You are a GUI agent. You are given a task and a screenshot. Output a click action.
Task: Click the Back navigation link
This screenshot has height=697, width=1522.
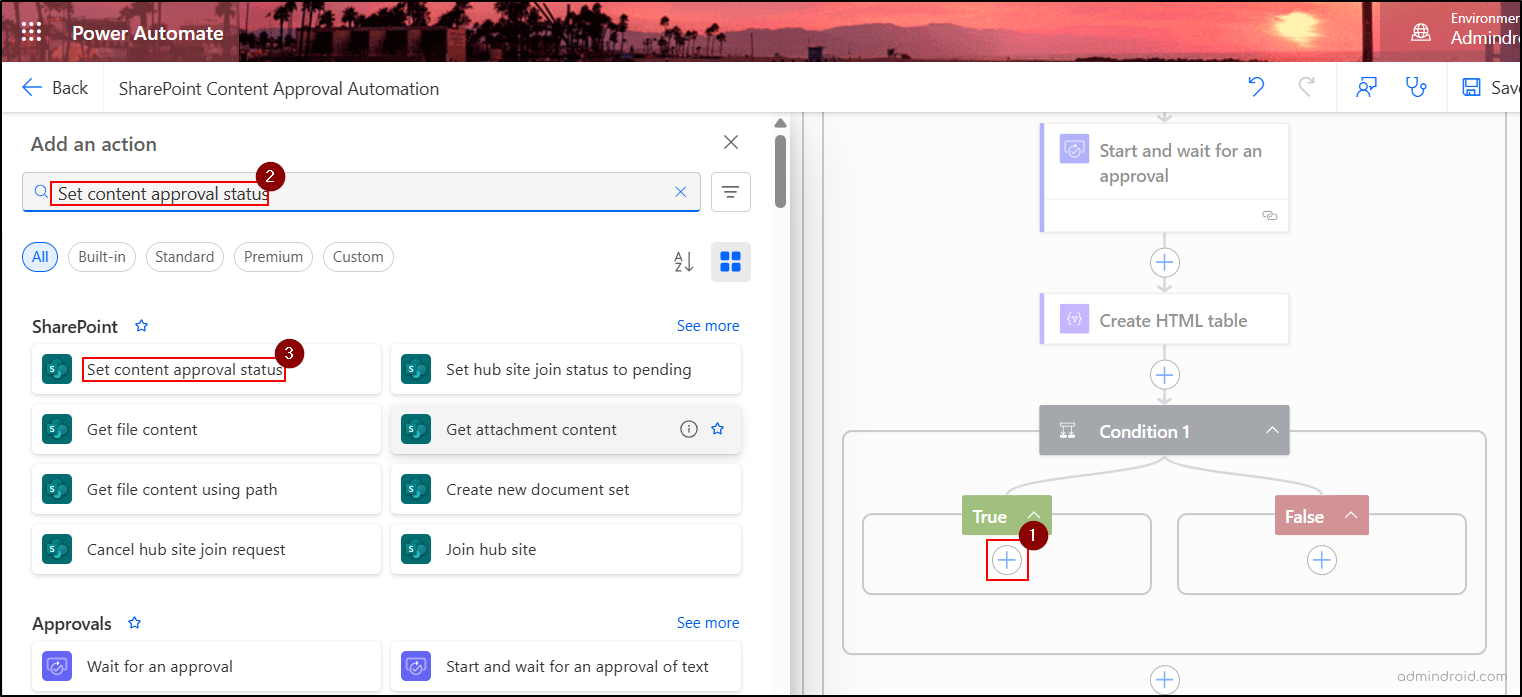55,87
